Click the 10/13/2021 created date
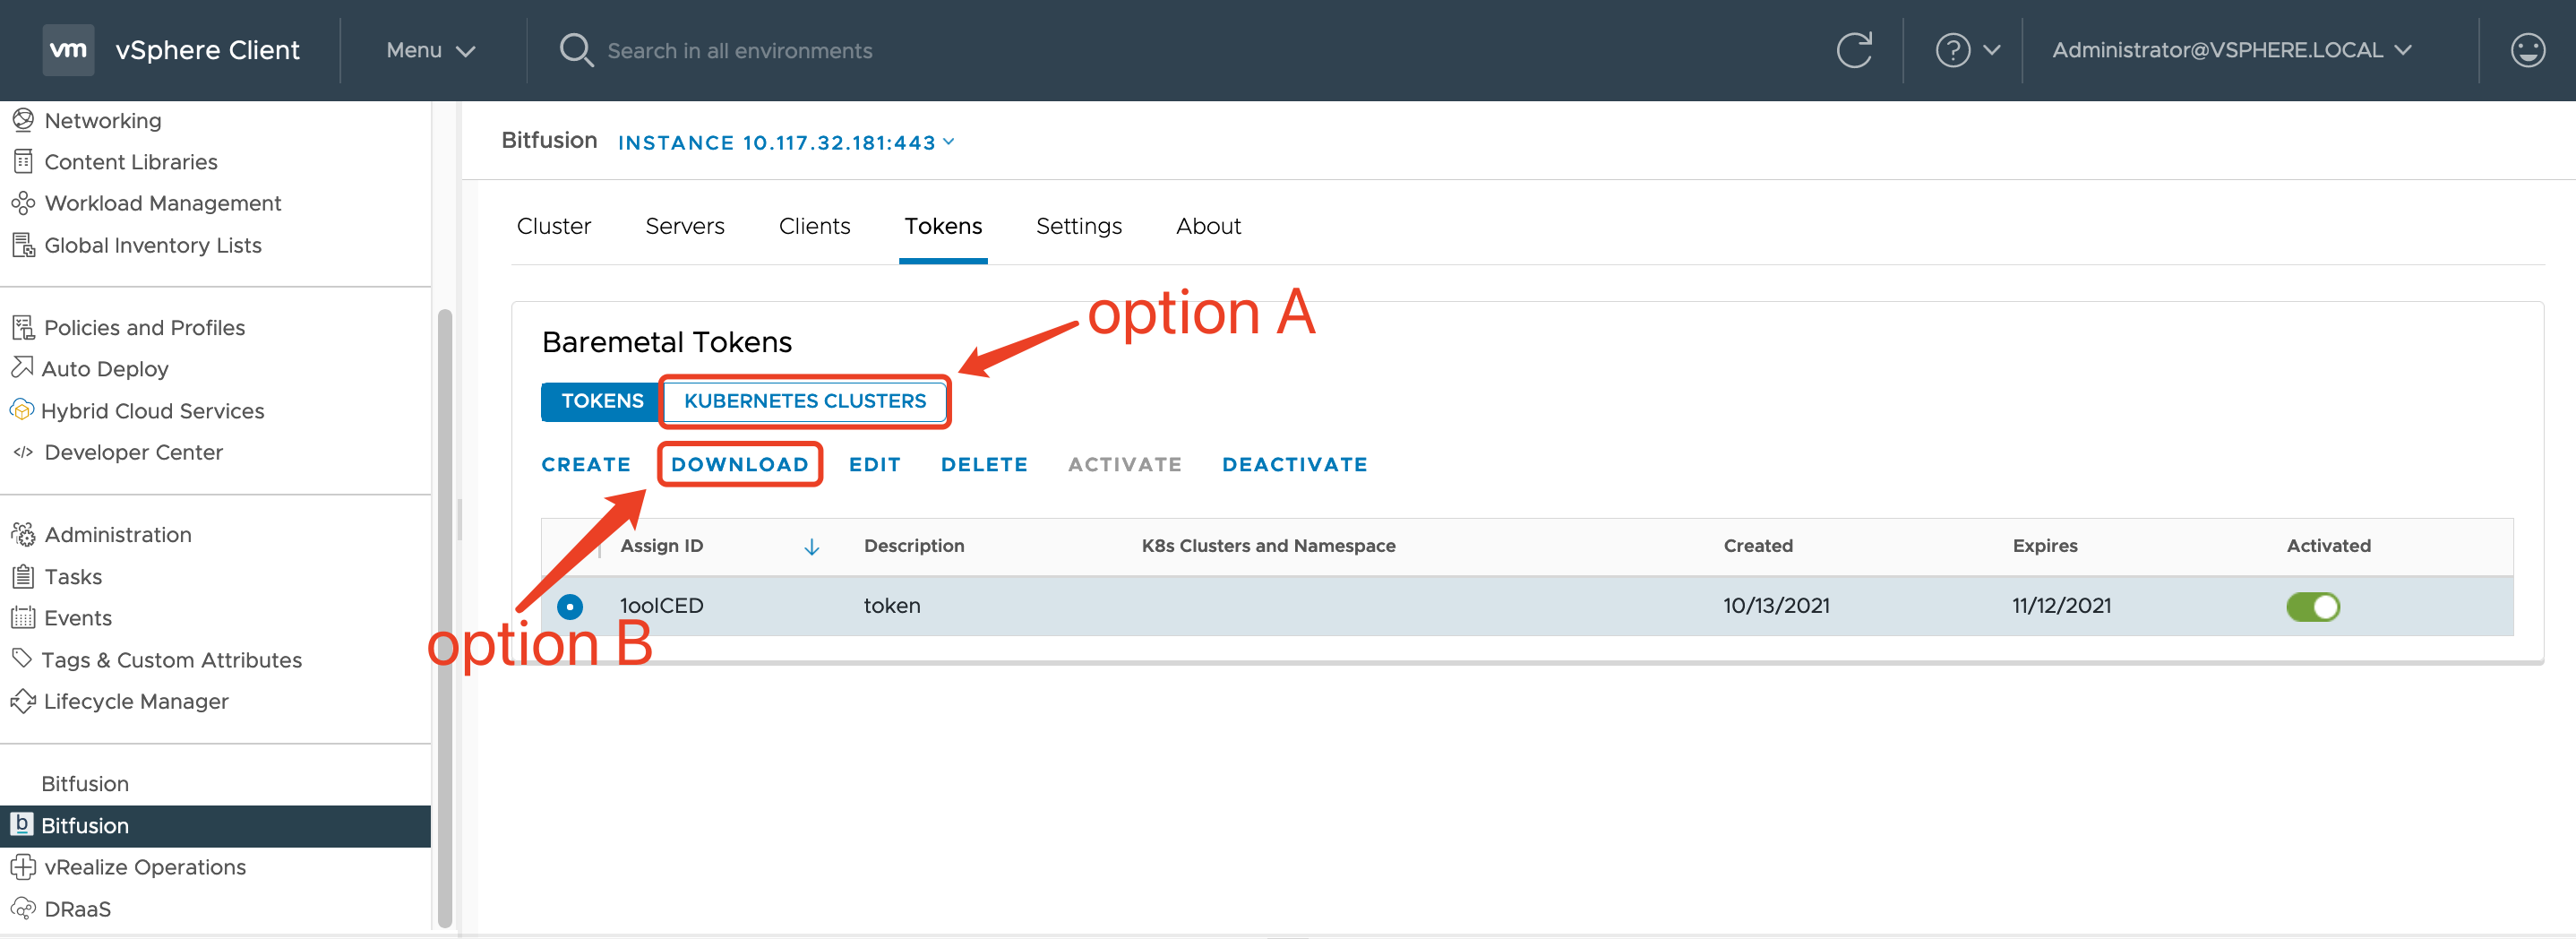 click(x=1776, y=606)
